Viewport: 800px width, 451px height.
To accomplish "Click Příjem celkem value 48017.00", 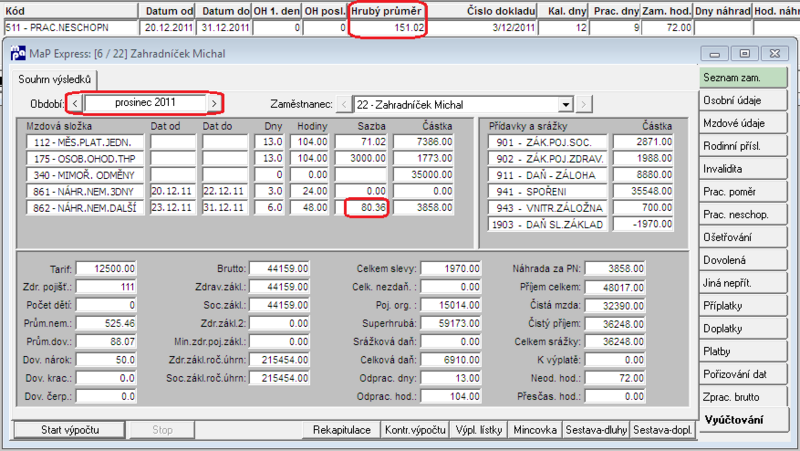I will point(615,287).
